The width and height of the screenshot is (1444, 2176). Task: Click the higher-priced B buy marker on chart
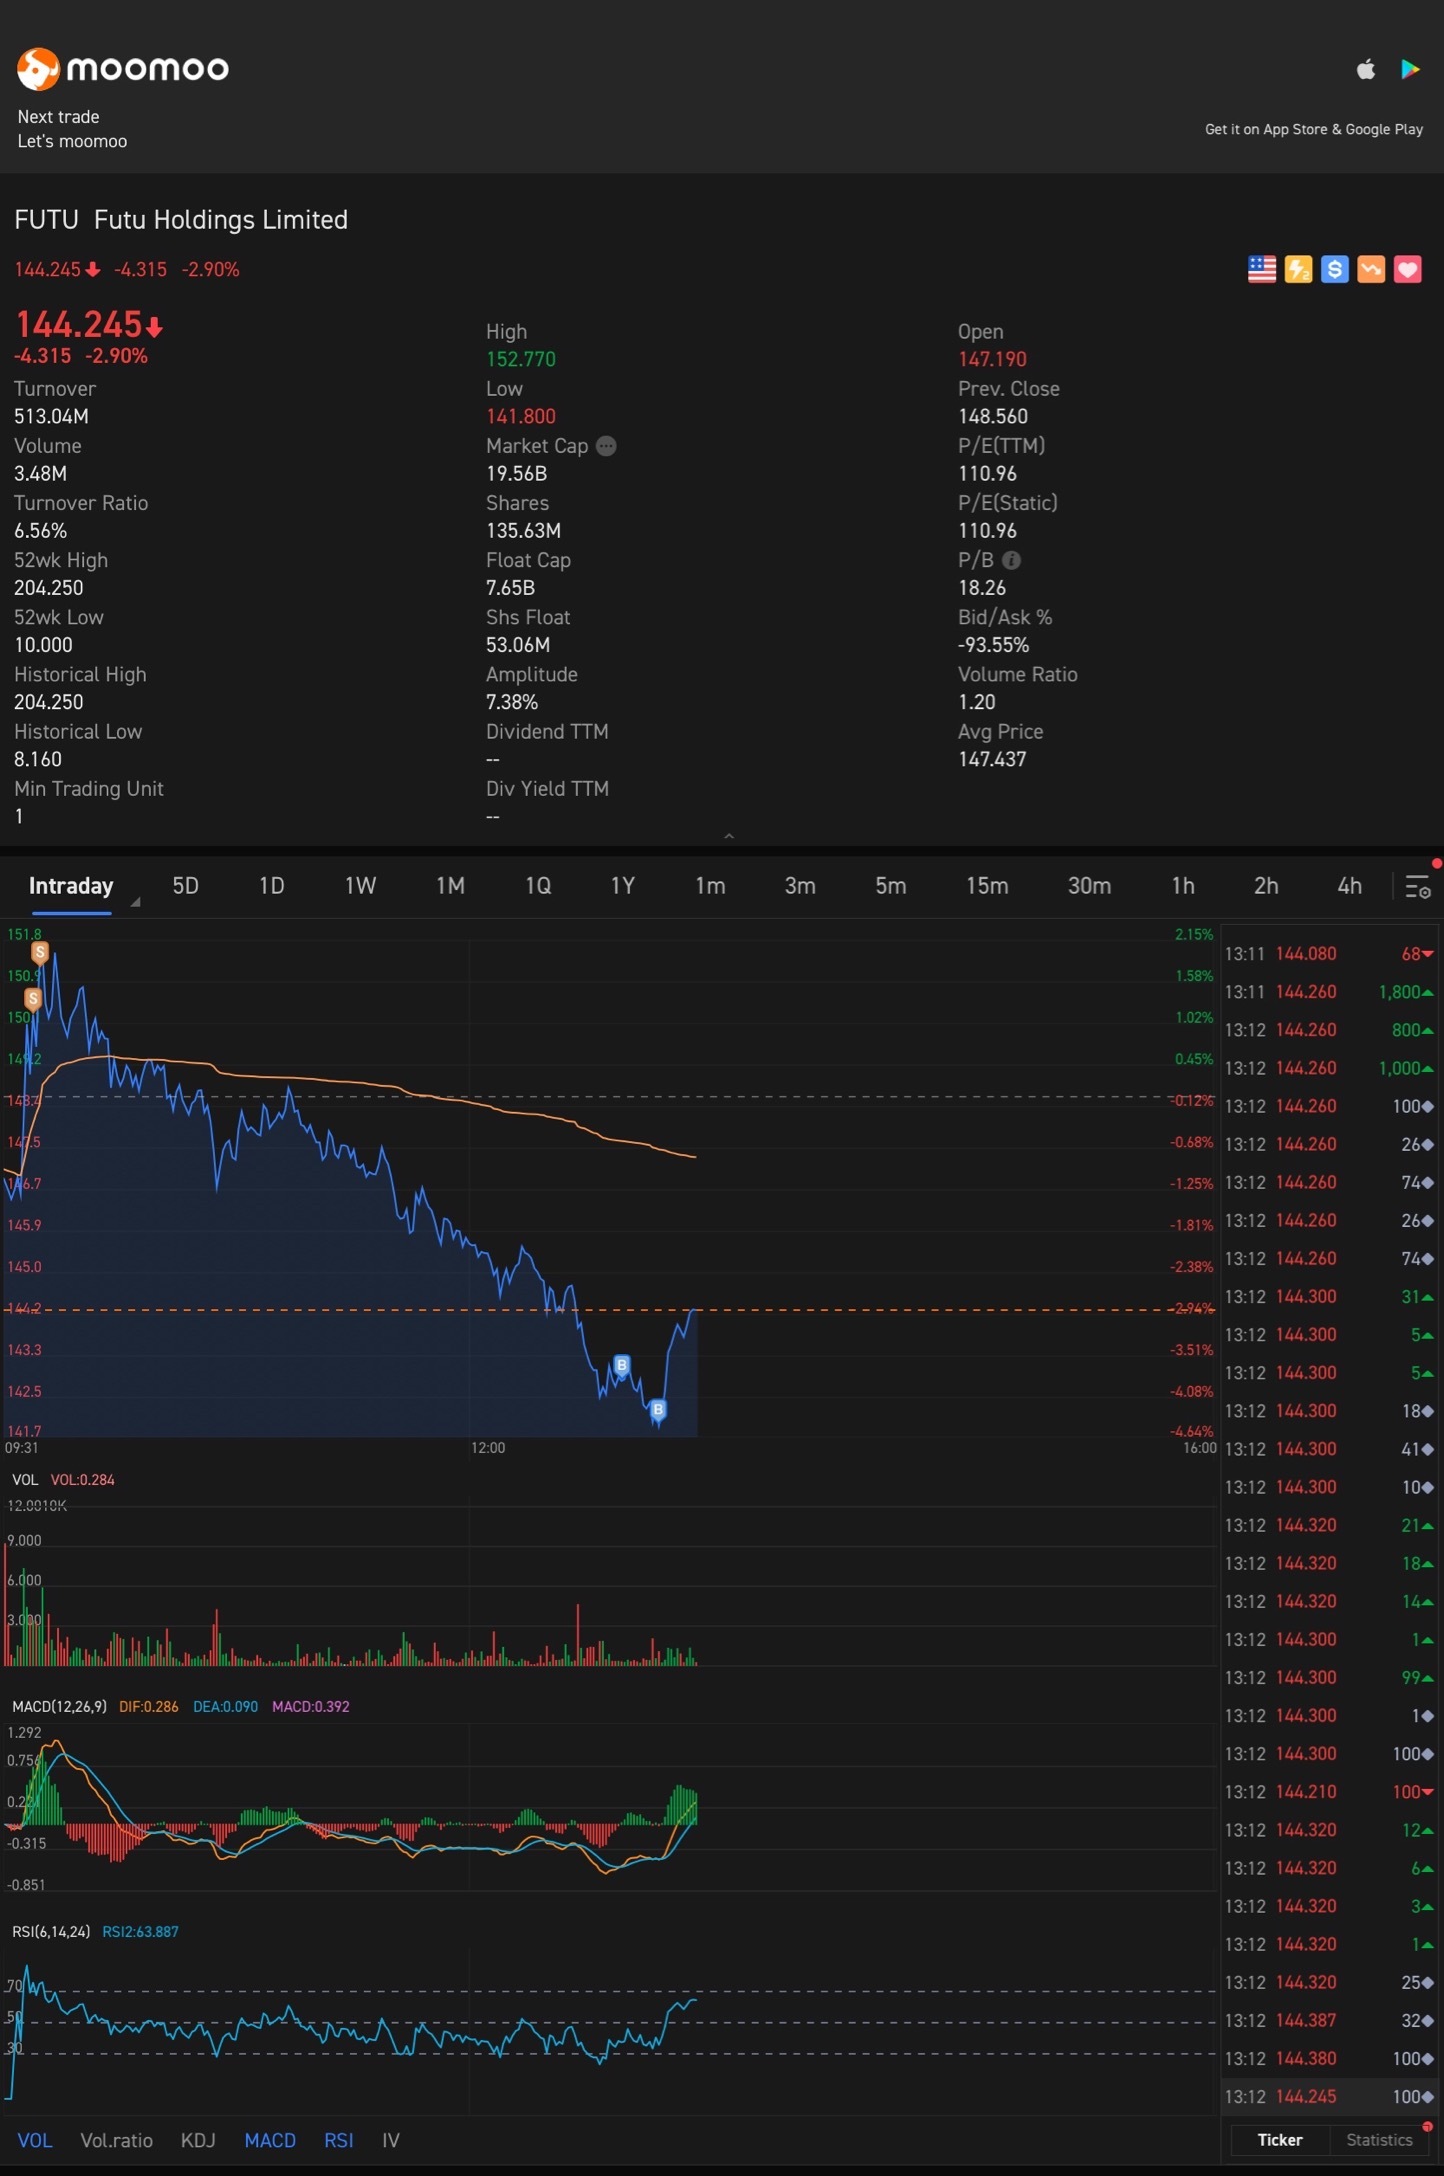coord(622,1365)
